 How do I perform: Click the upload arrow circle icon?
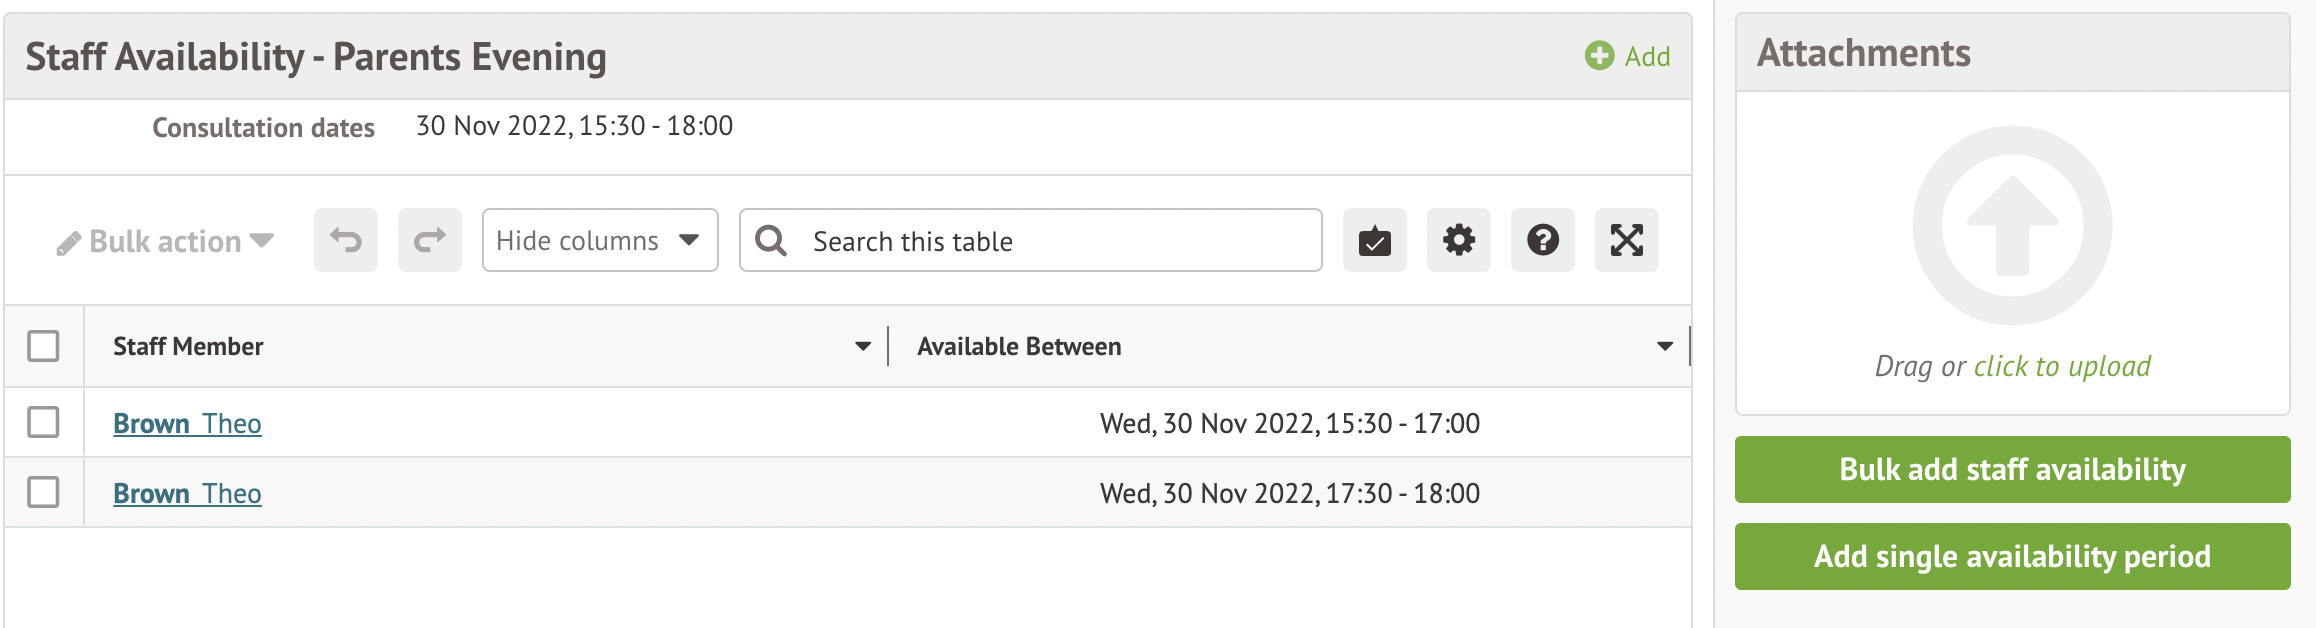tap(2012, 226)
